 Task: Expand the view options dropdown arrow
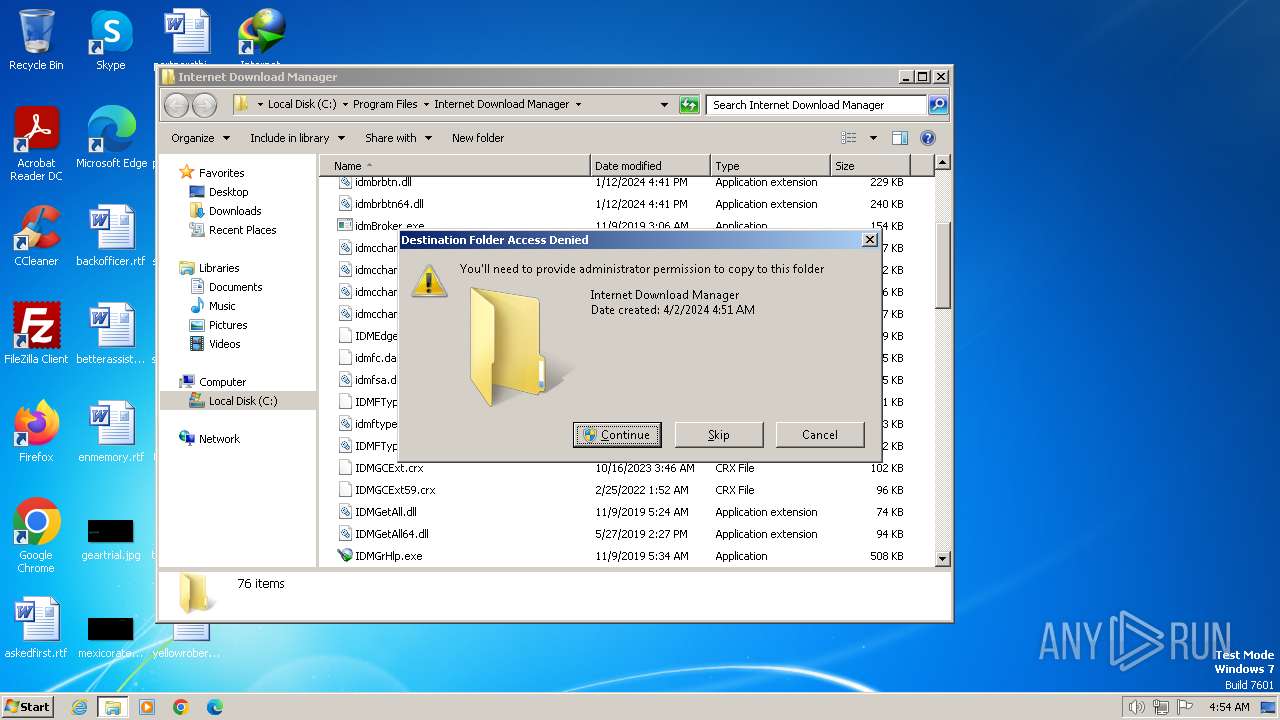pos(873,138)
